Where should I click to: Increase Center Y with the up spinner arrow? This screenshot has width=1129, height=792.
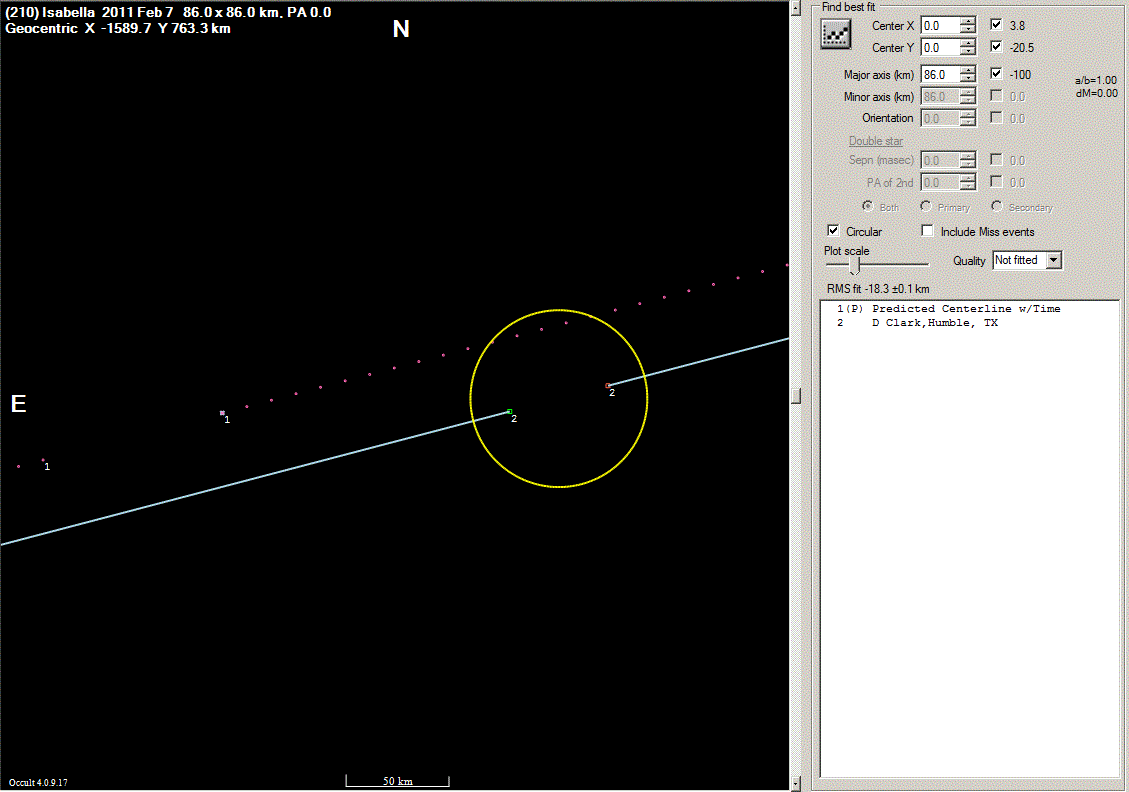[x=968, y=43]
